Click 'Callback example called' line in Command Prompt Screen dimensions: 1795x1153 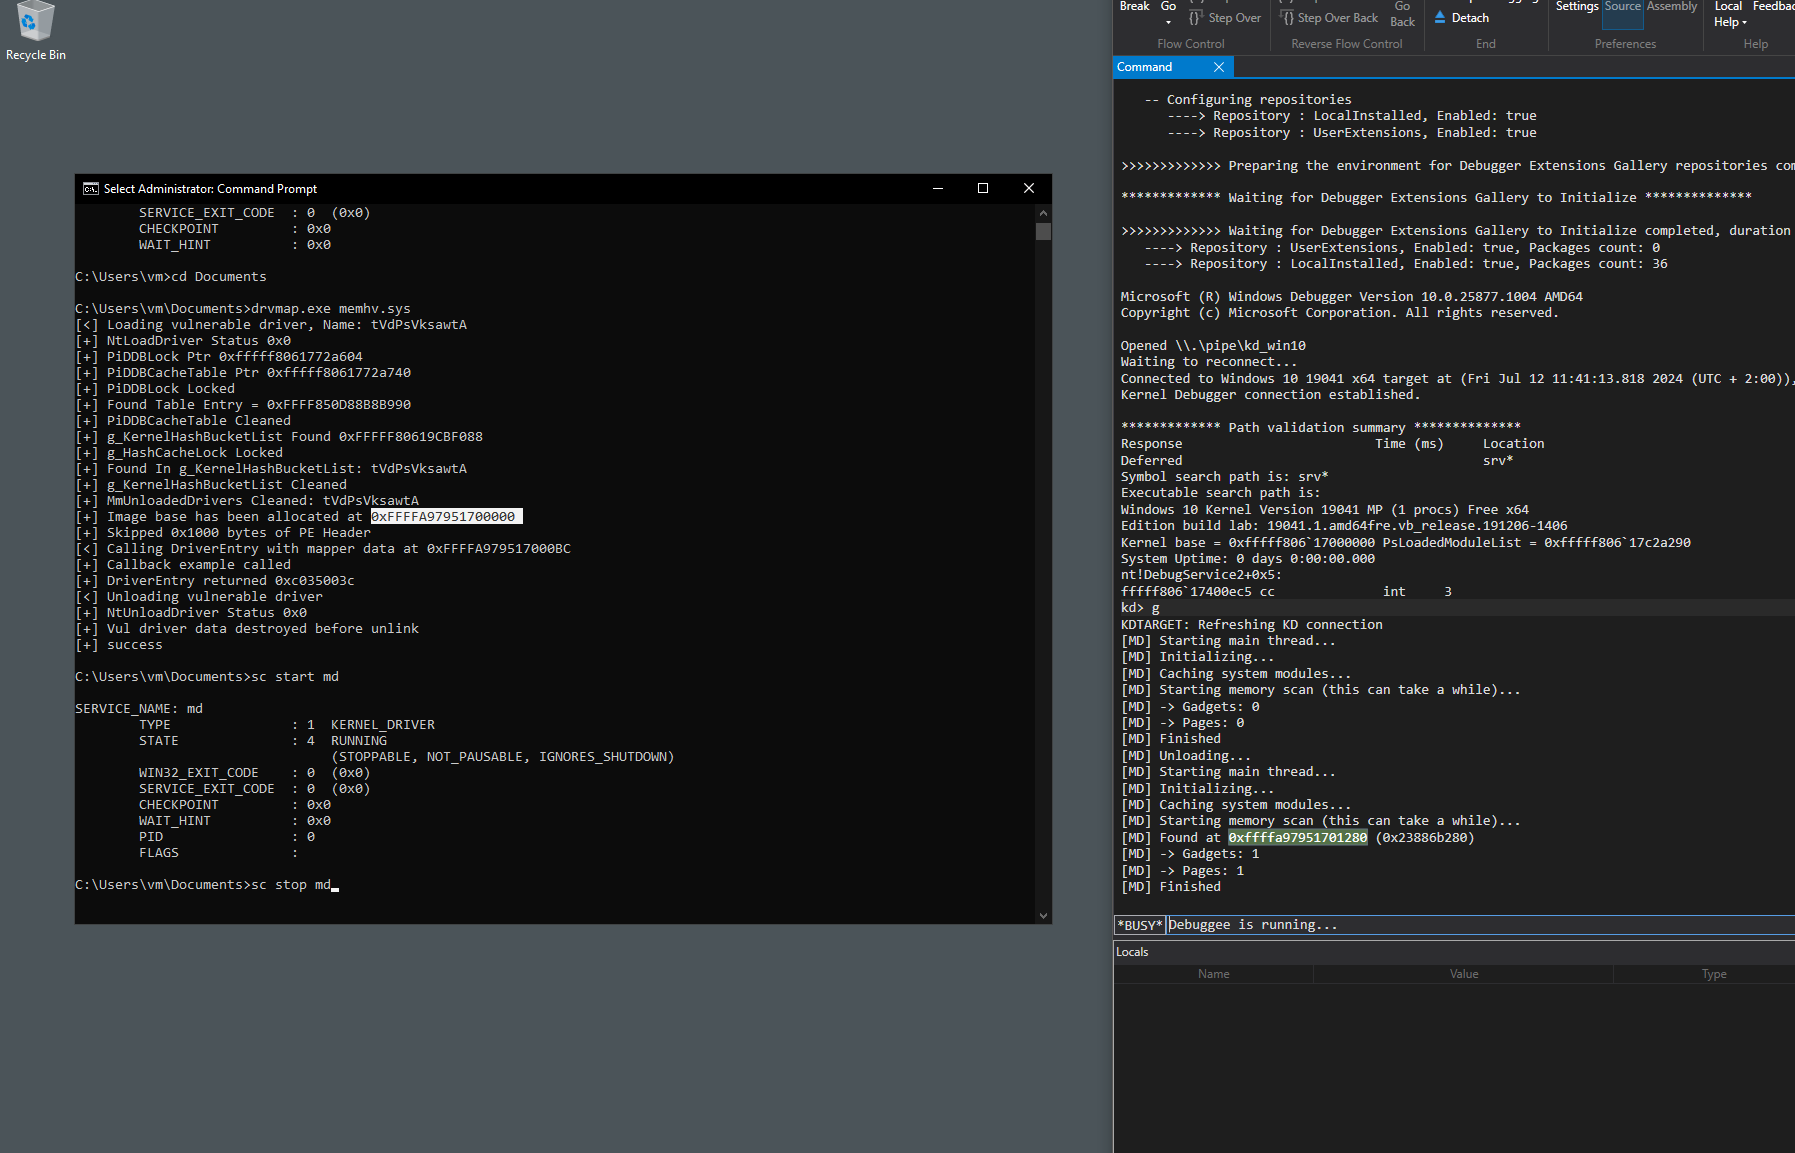click(x=183, y=565)
